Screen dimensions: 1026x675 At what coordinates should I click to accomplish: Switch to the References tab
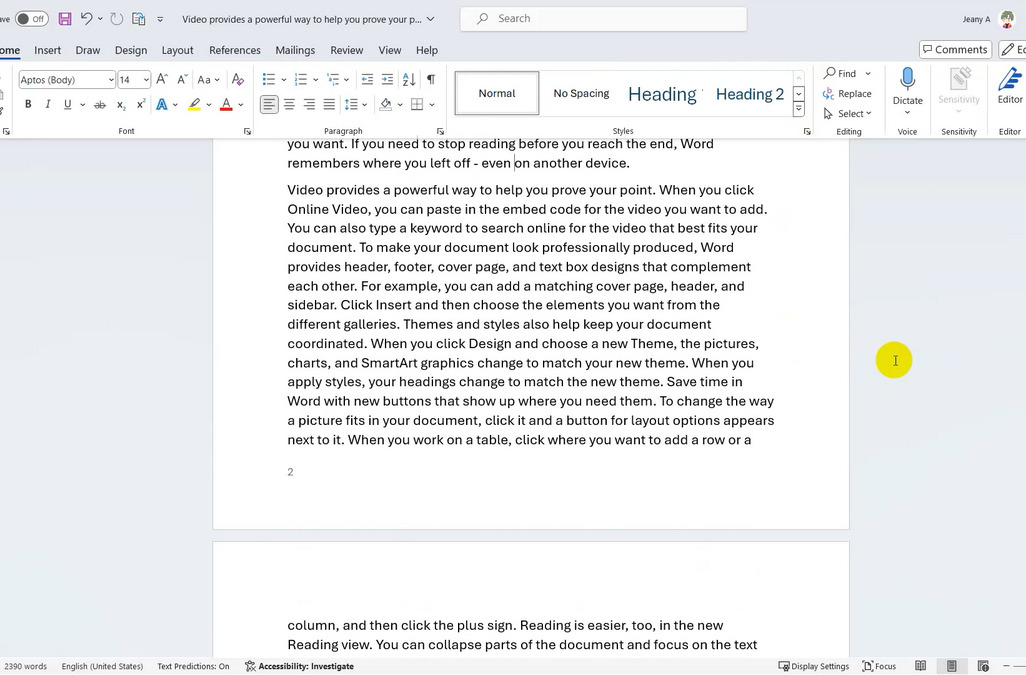(x=234, y=50)
